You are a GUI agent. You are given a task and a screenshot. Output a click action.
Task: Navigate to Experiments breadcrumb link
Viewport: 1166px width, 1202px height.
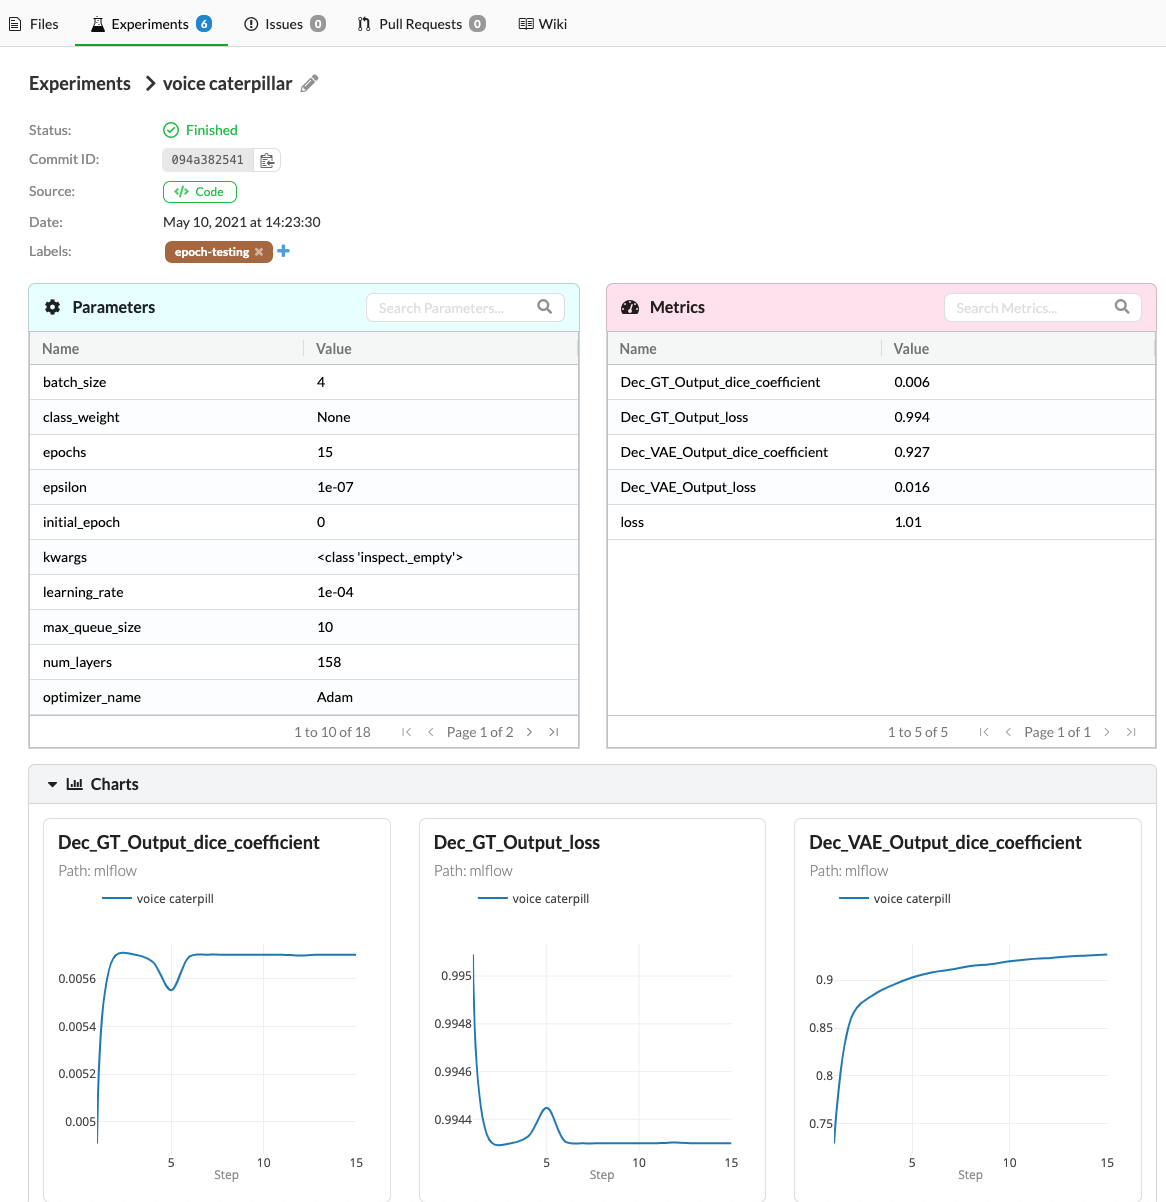click(x=80, y=84)
